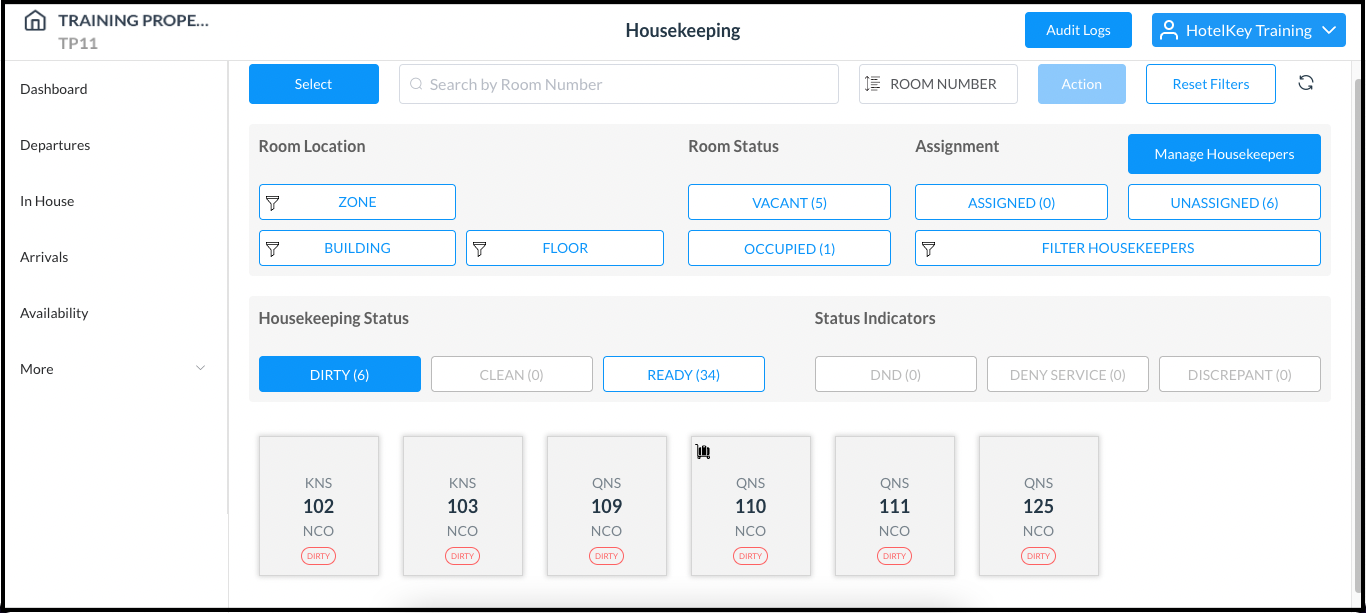Viewport: 1366px width, 613px height.
Task: Enable the VACANT room status filter
Action: pyautogui.click(x=789, y=201)
